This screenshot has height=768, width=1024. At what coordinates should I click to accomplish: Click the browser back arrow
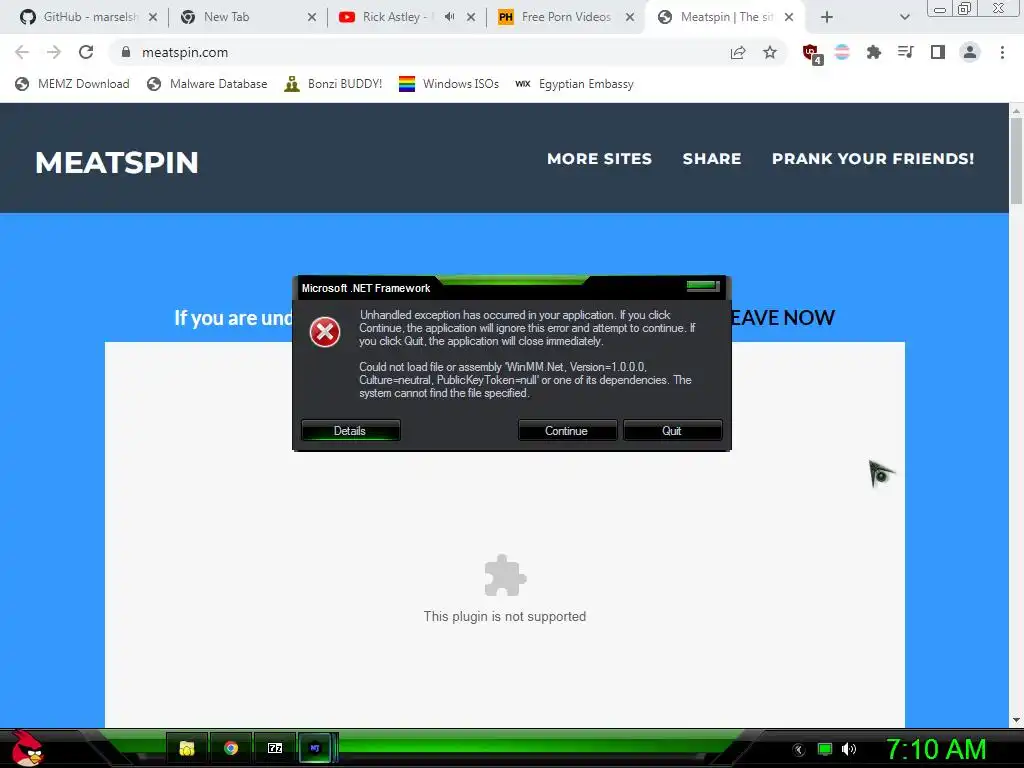tap(22, 52)
